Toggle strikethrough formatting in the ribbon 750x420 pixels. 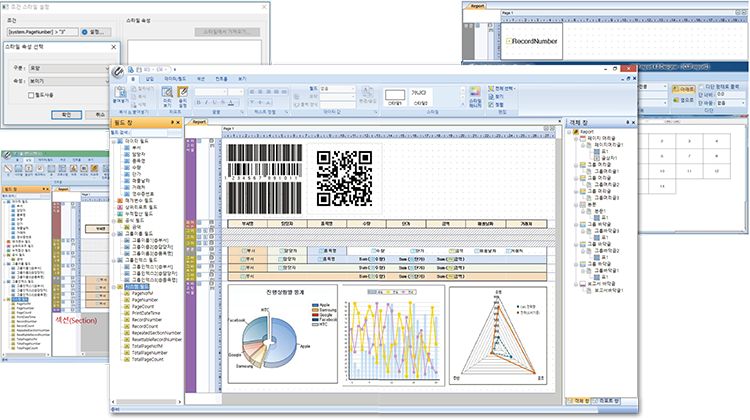pos(222,102)
